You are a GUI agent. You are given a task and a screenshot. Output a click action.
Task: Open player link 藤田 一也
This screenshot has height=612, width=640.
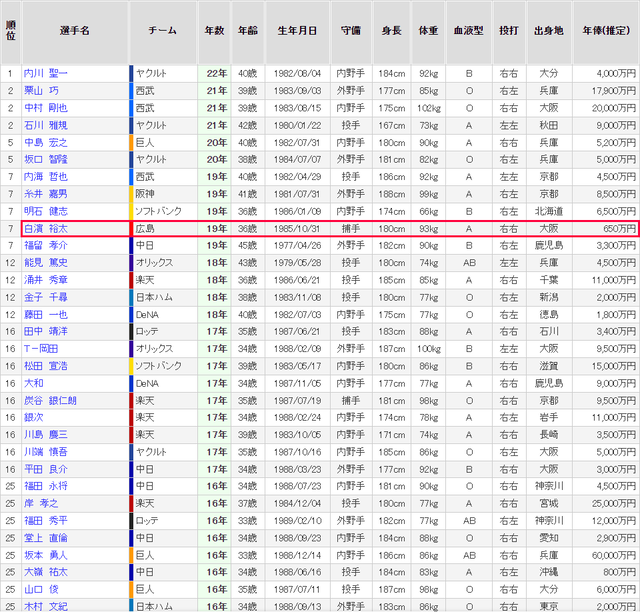[46, 315]
